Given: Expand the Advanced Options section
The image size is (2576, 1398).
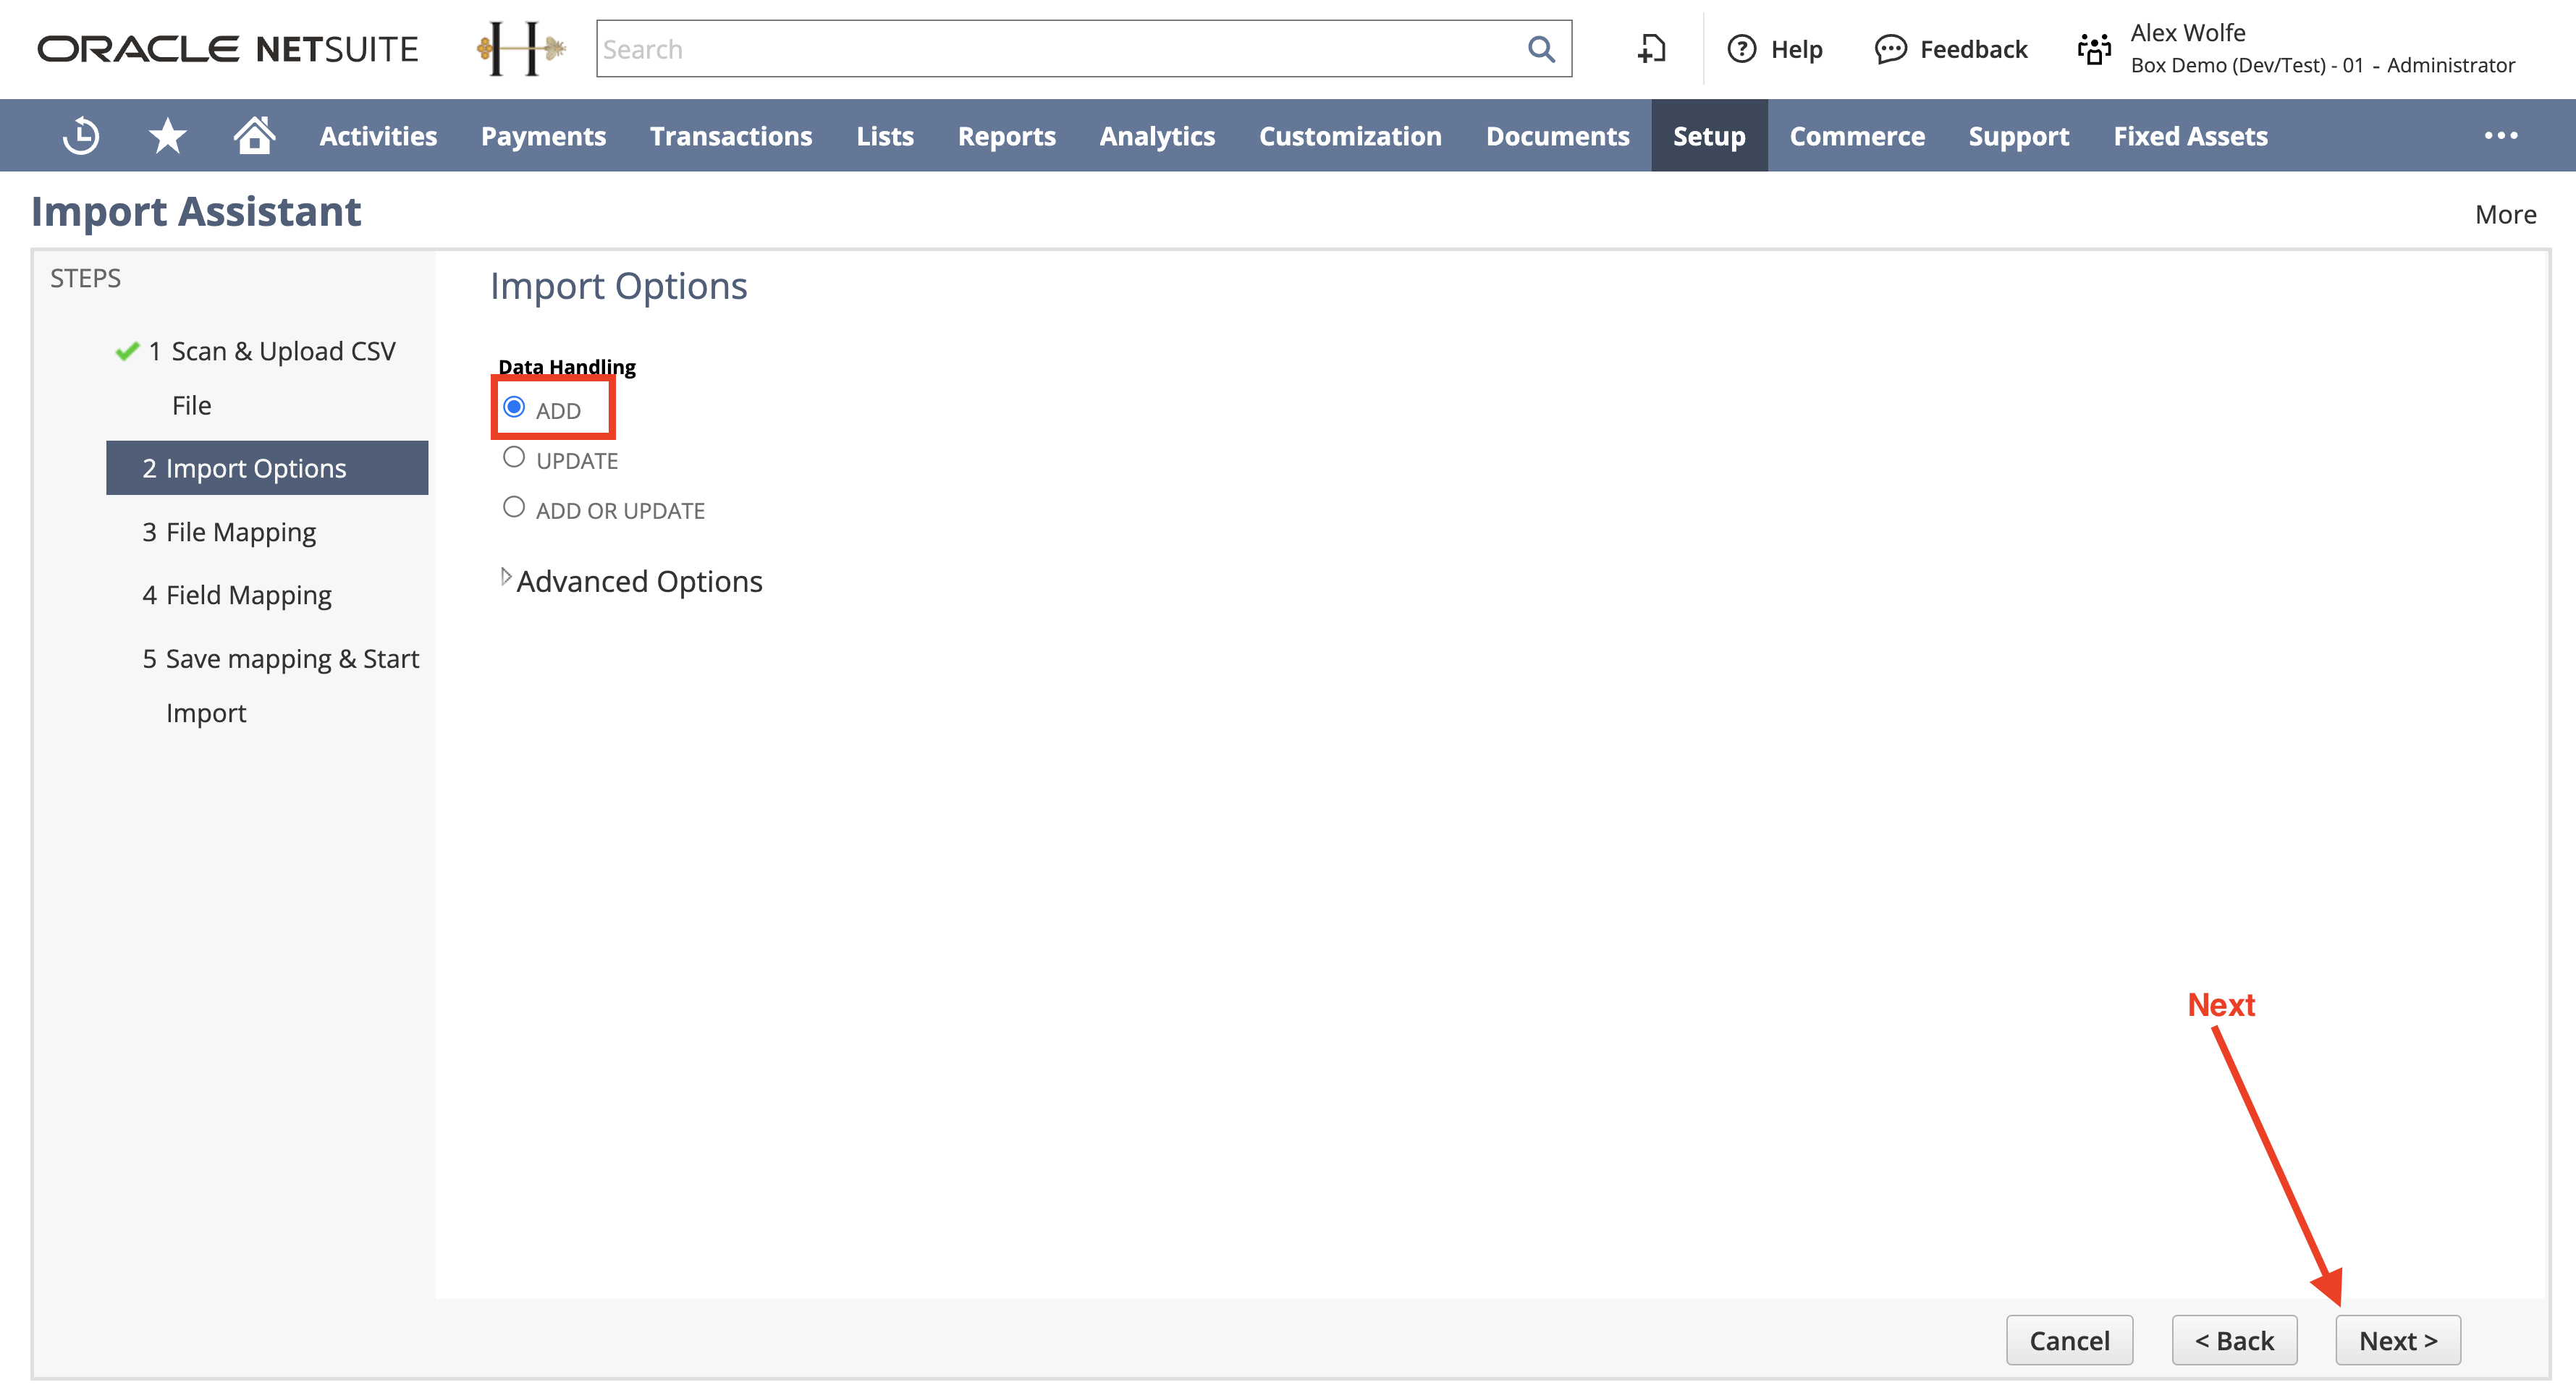Looking at the screenshot, I should coord(506,580).
